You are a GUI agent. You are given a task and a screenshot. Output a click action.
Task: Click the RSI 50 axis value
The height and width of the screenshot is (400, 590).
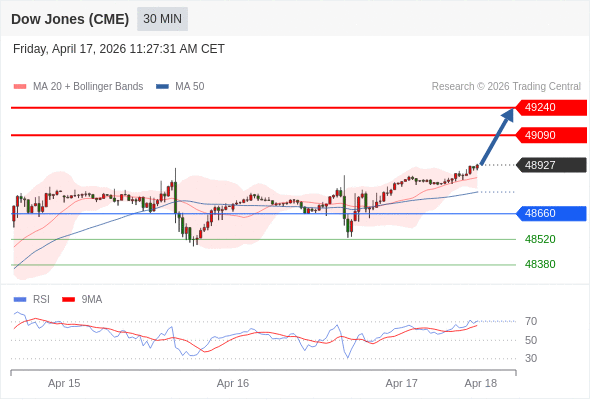(x=531, y=340)
